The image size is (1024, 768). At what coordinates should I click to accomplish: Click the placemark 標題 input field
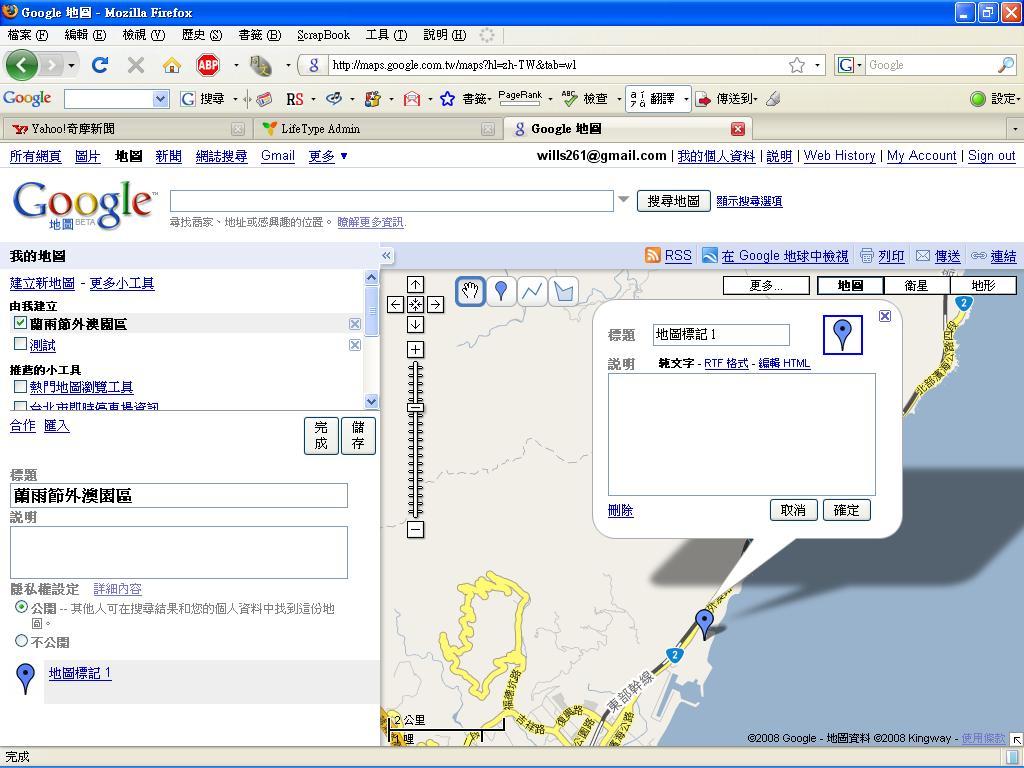click(721, 335)
